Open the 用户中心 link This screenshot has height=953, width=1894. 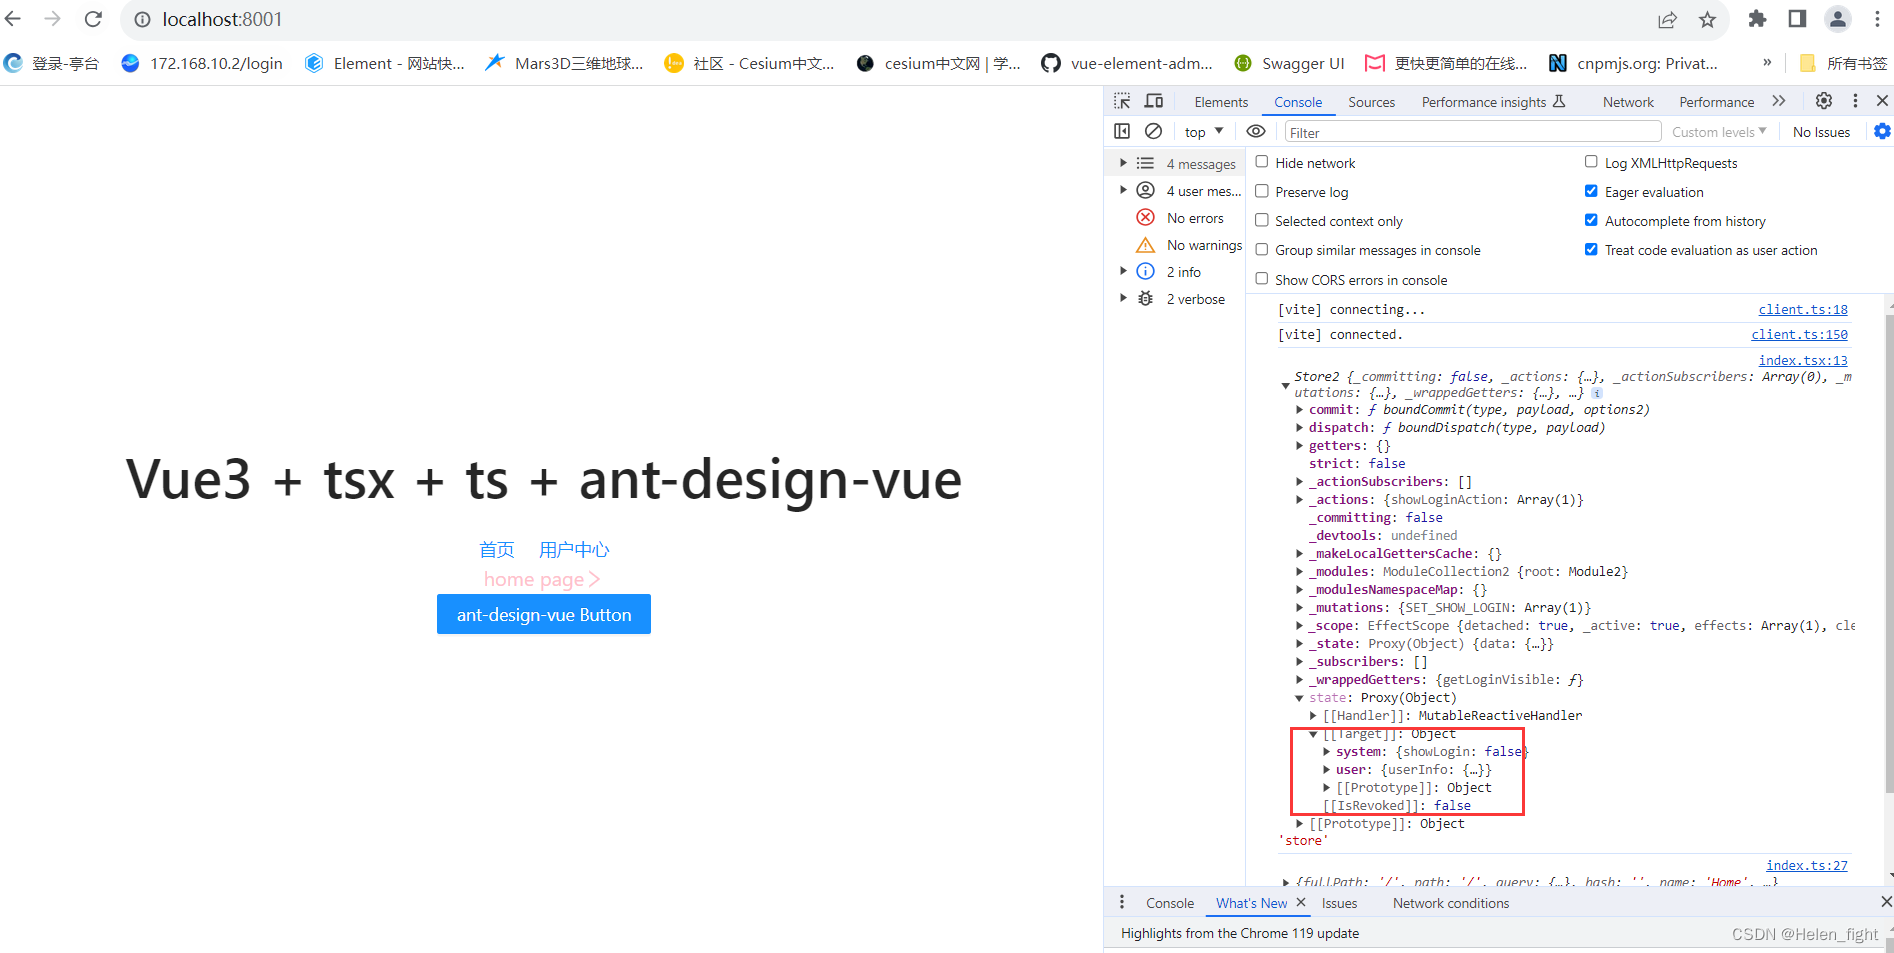(574, 549)
